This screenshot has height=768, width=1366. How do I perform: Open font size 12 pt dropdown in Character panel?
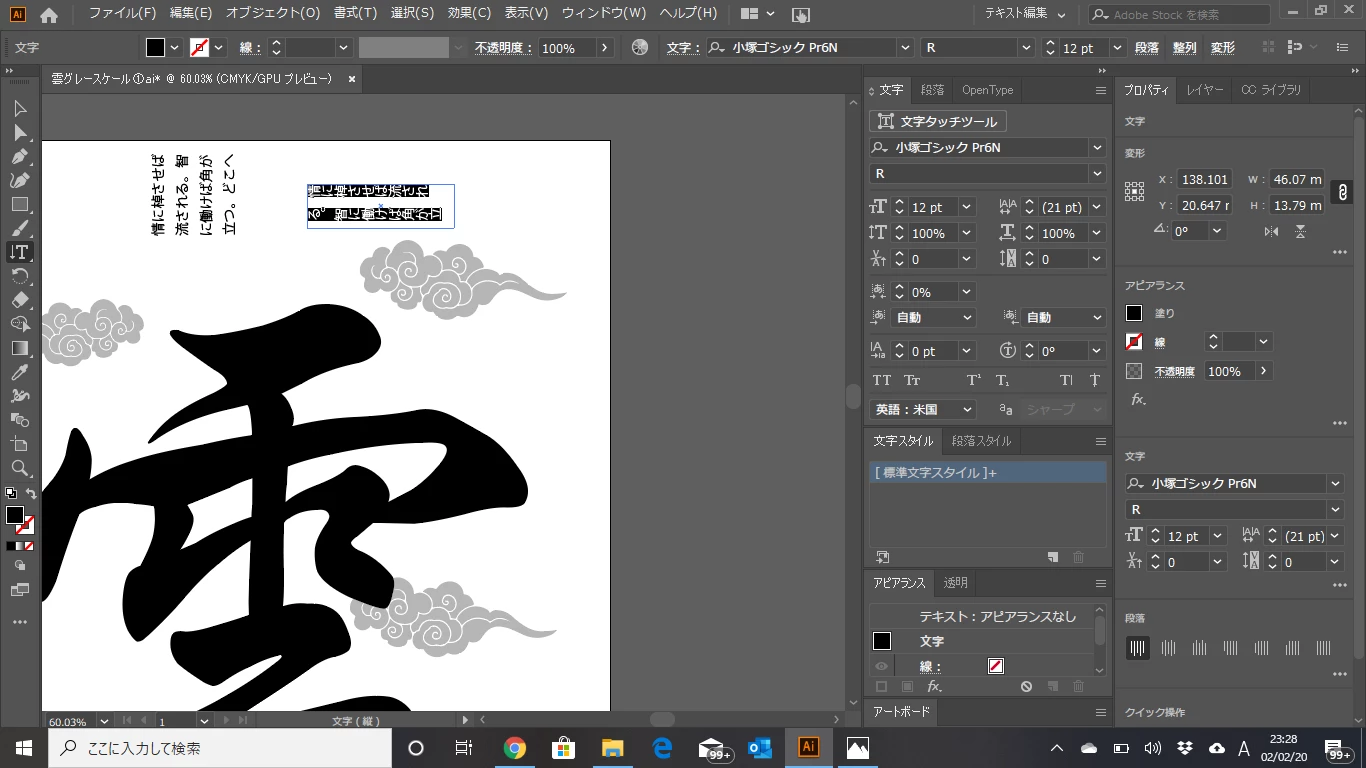[x=966, y=207]
